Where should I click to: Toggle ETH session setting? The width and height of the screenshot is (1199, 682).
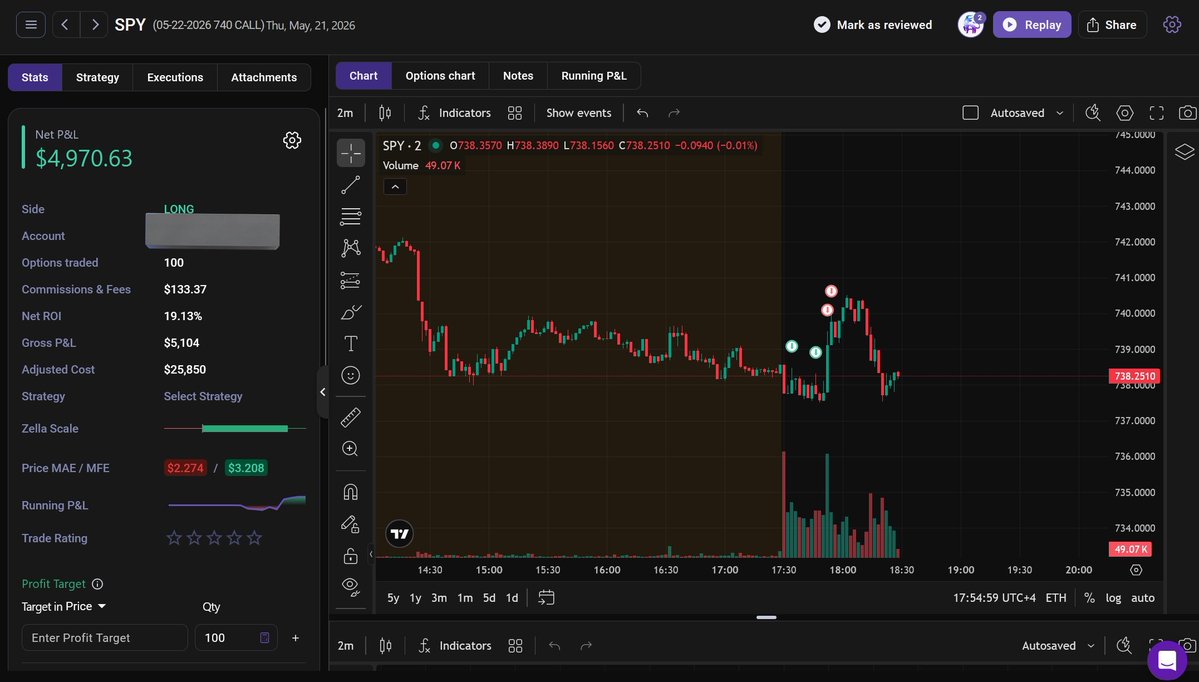coord(1056,598)
